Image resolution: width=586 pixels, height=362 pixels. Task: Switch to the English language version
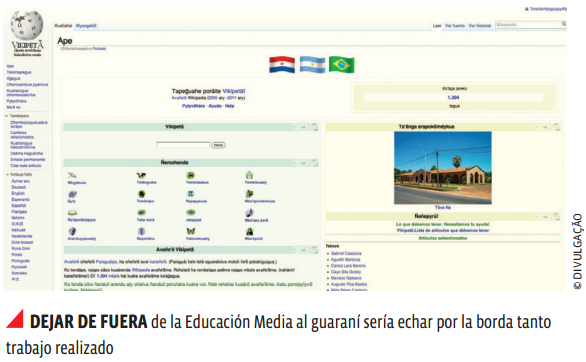[x=18, y=193]
